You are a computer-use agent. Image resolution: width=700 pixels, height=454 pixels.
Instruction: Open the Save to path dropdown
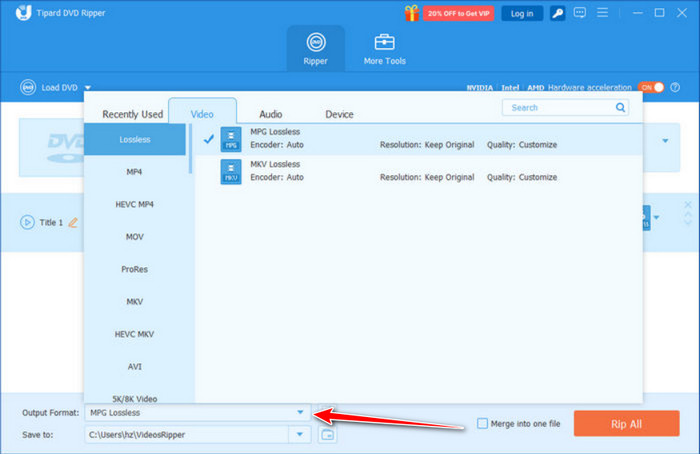[299, 434]
